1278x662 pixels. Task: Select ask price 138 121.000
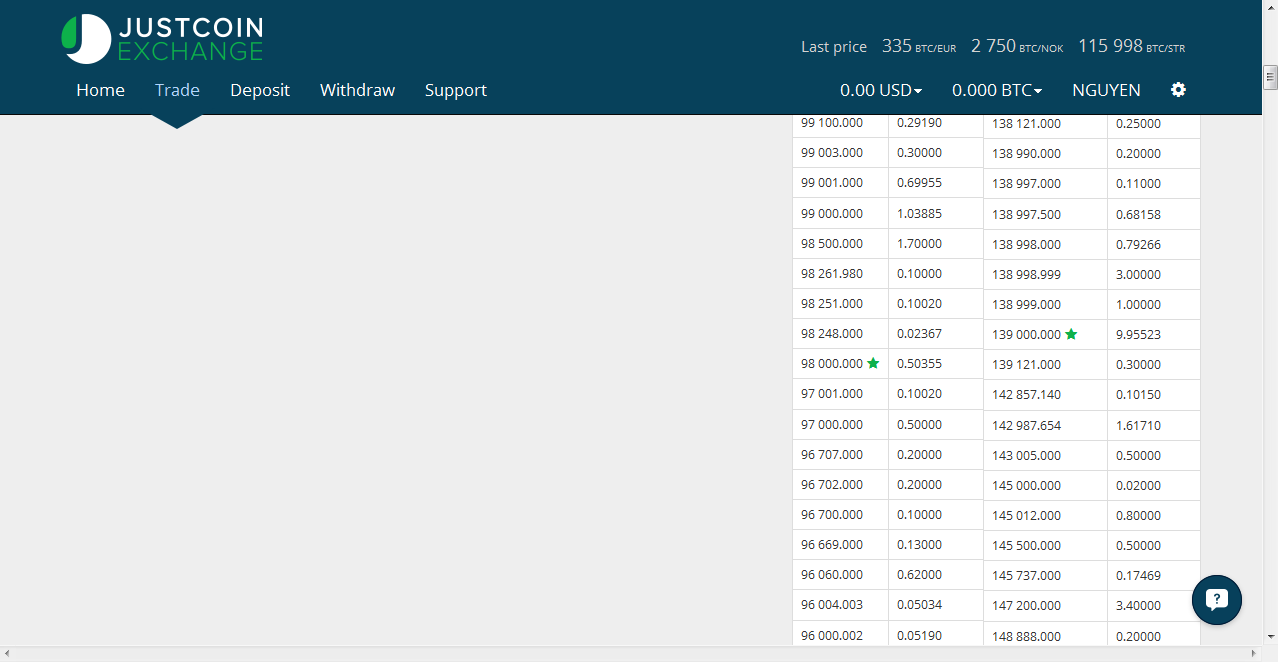[x=1027, y=123]
